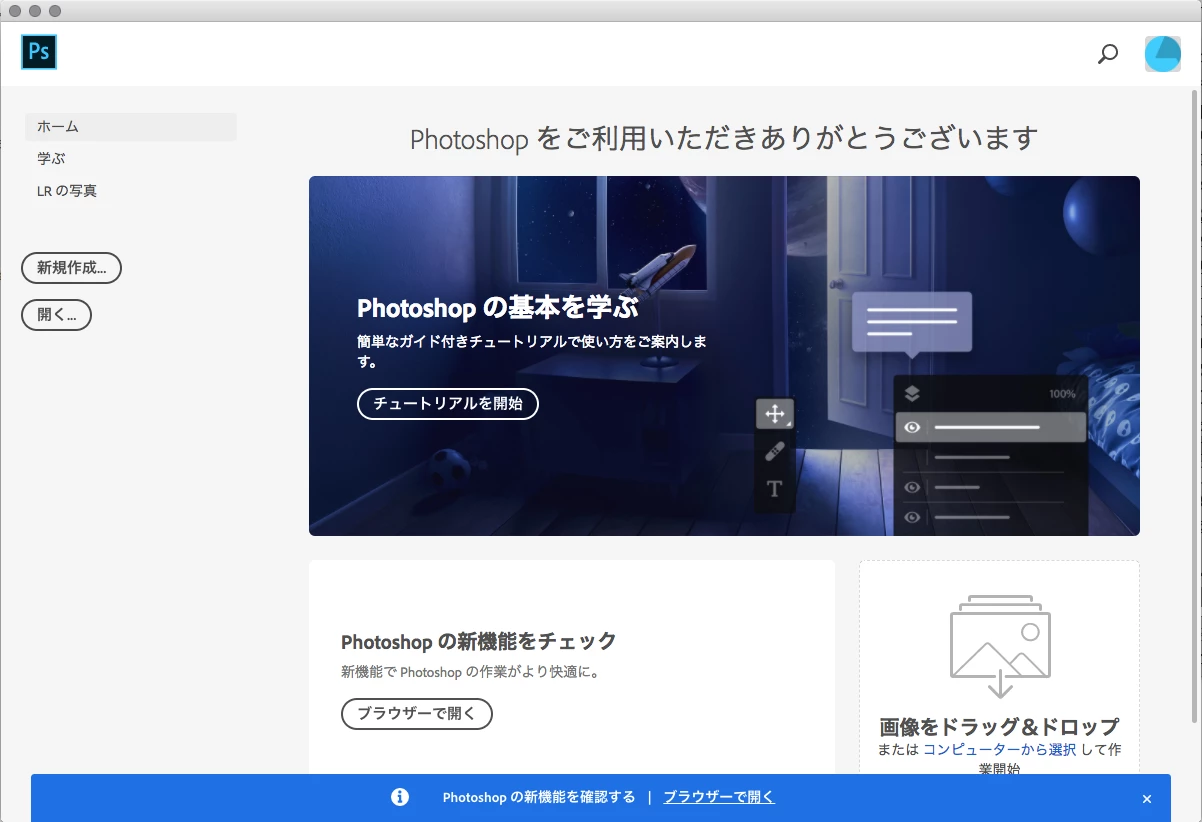
Task: Click ブラウザーで開く link in blue banner
Action: (719, 797)
